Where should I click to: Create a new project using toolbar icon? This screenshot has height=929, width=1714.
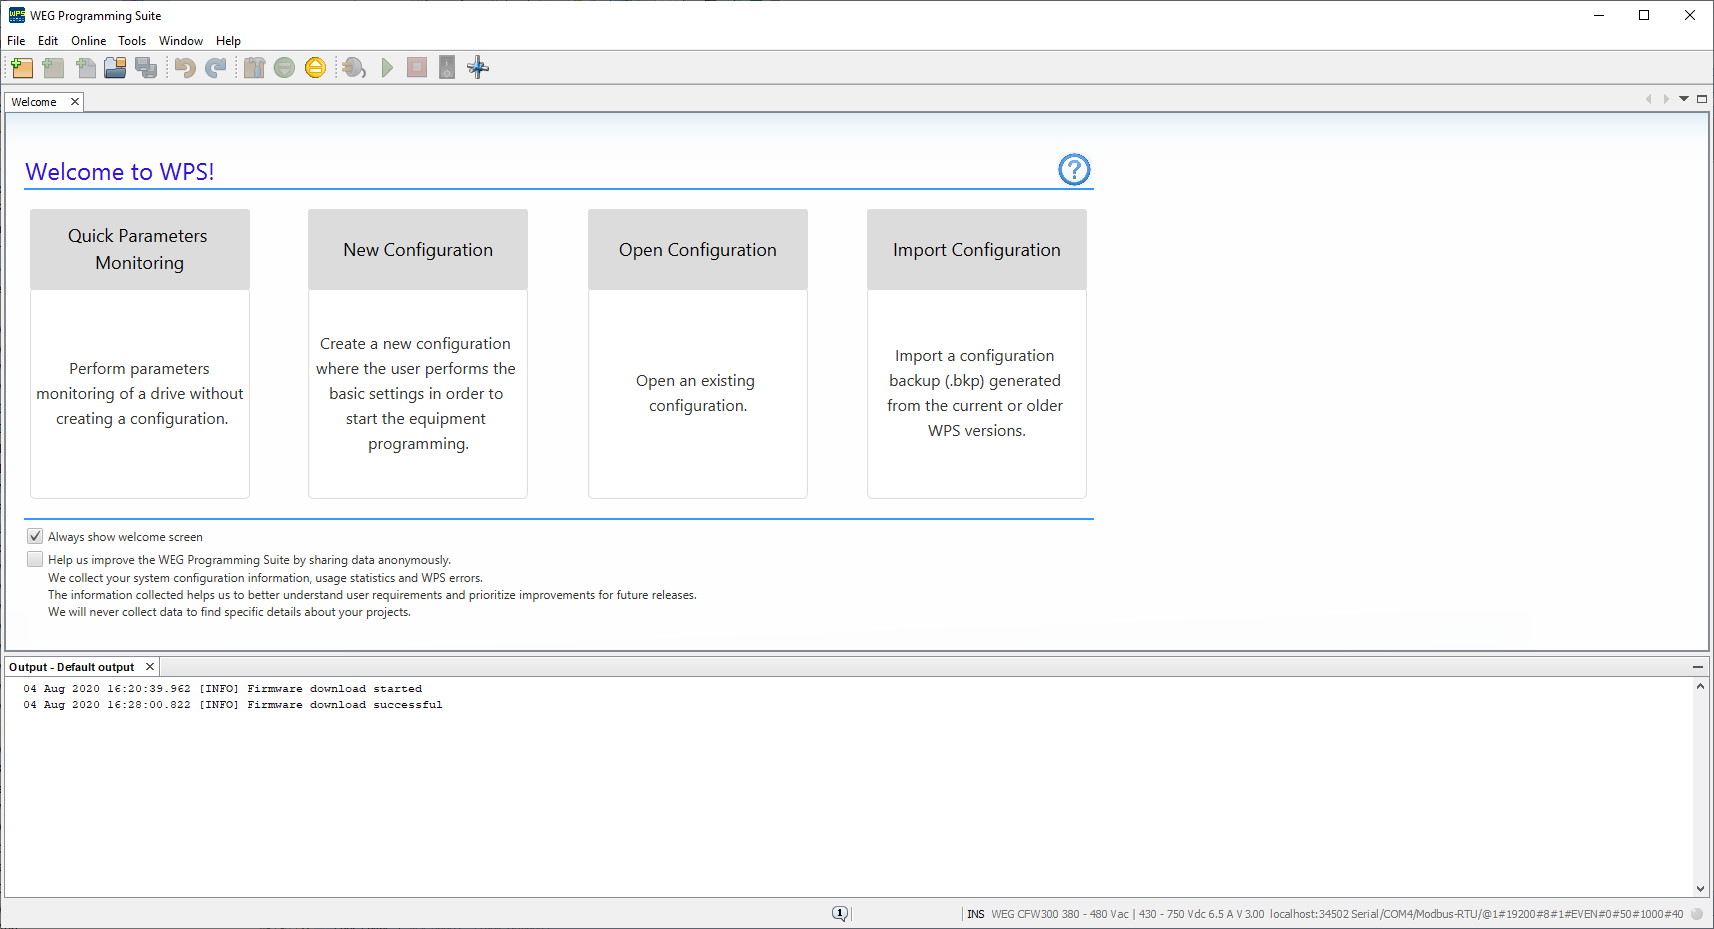point(22,67)
